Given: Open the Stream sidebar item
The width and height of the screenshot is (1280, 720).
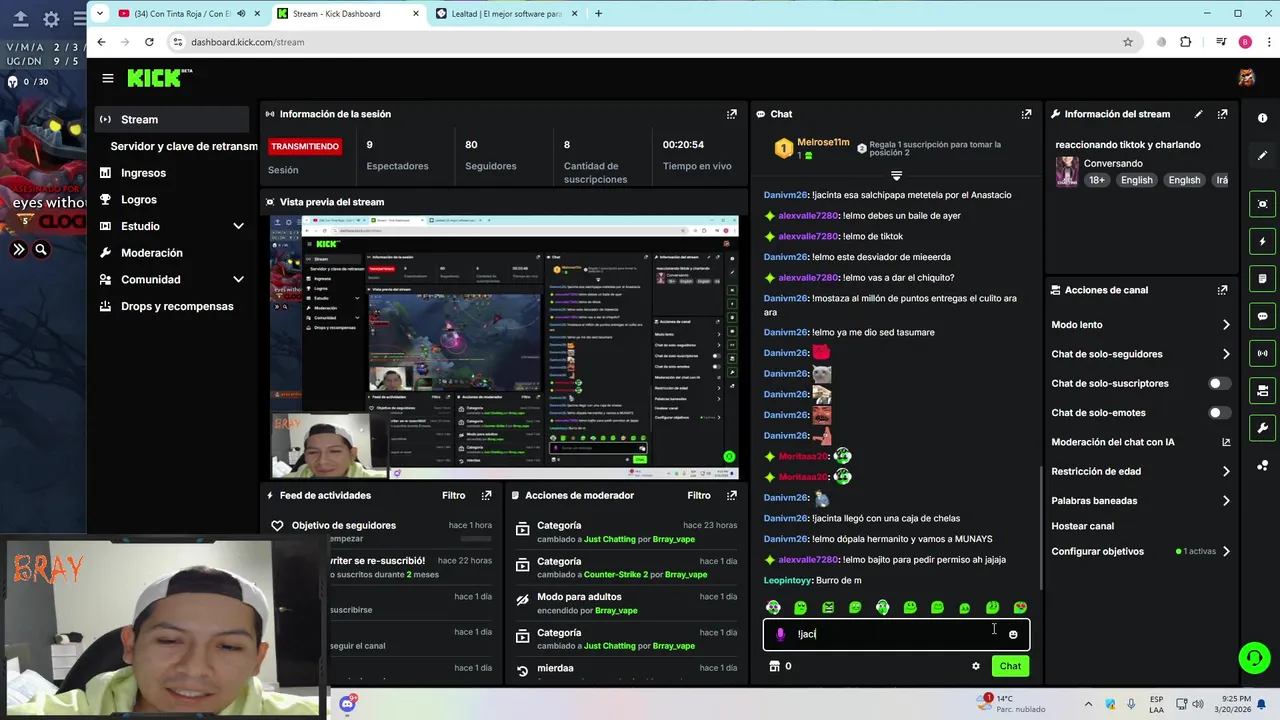Looking at the screenshot, I should (x=172, y=119).
